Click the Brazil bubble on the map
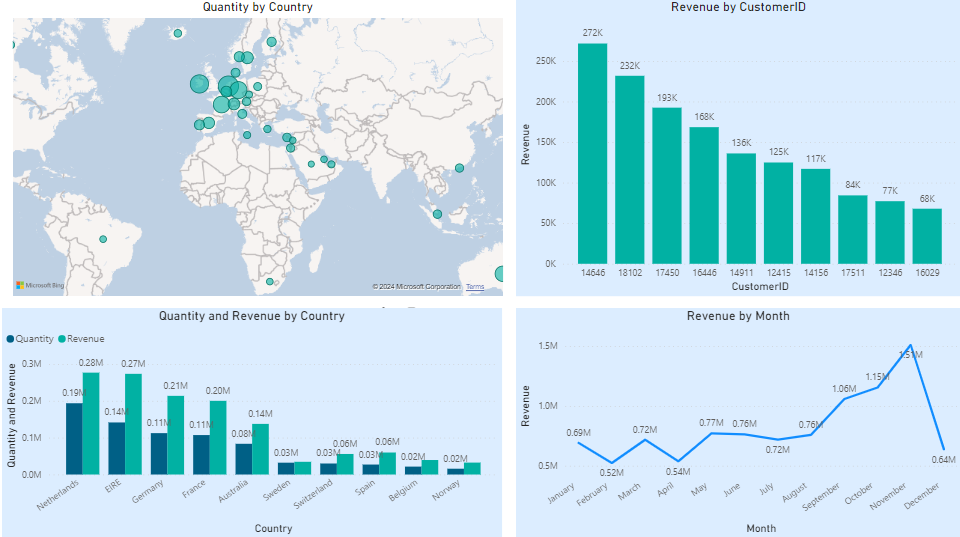Screen dimensions: 960x537 click(x=103, y=239)
